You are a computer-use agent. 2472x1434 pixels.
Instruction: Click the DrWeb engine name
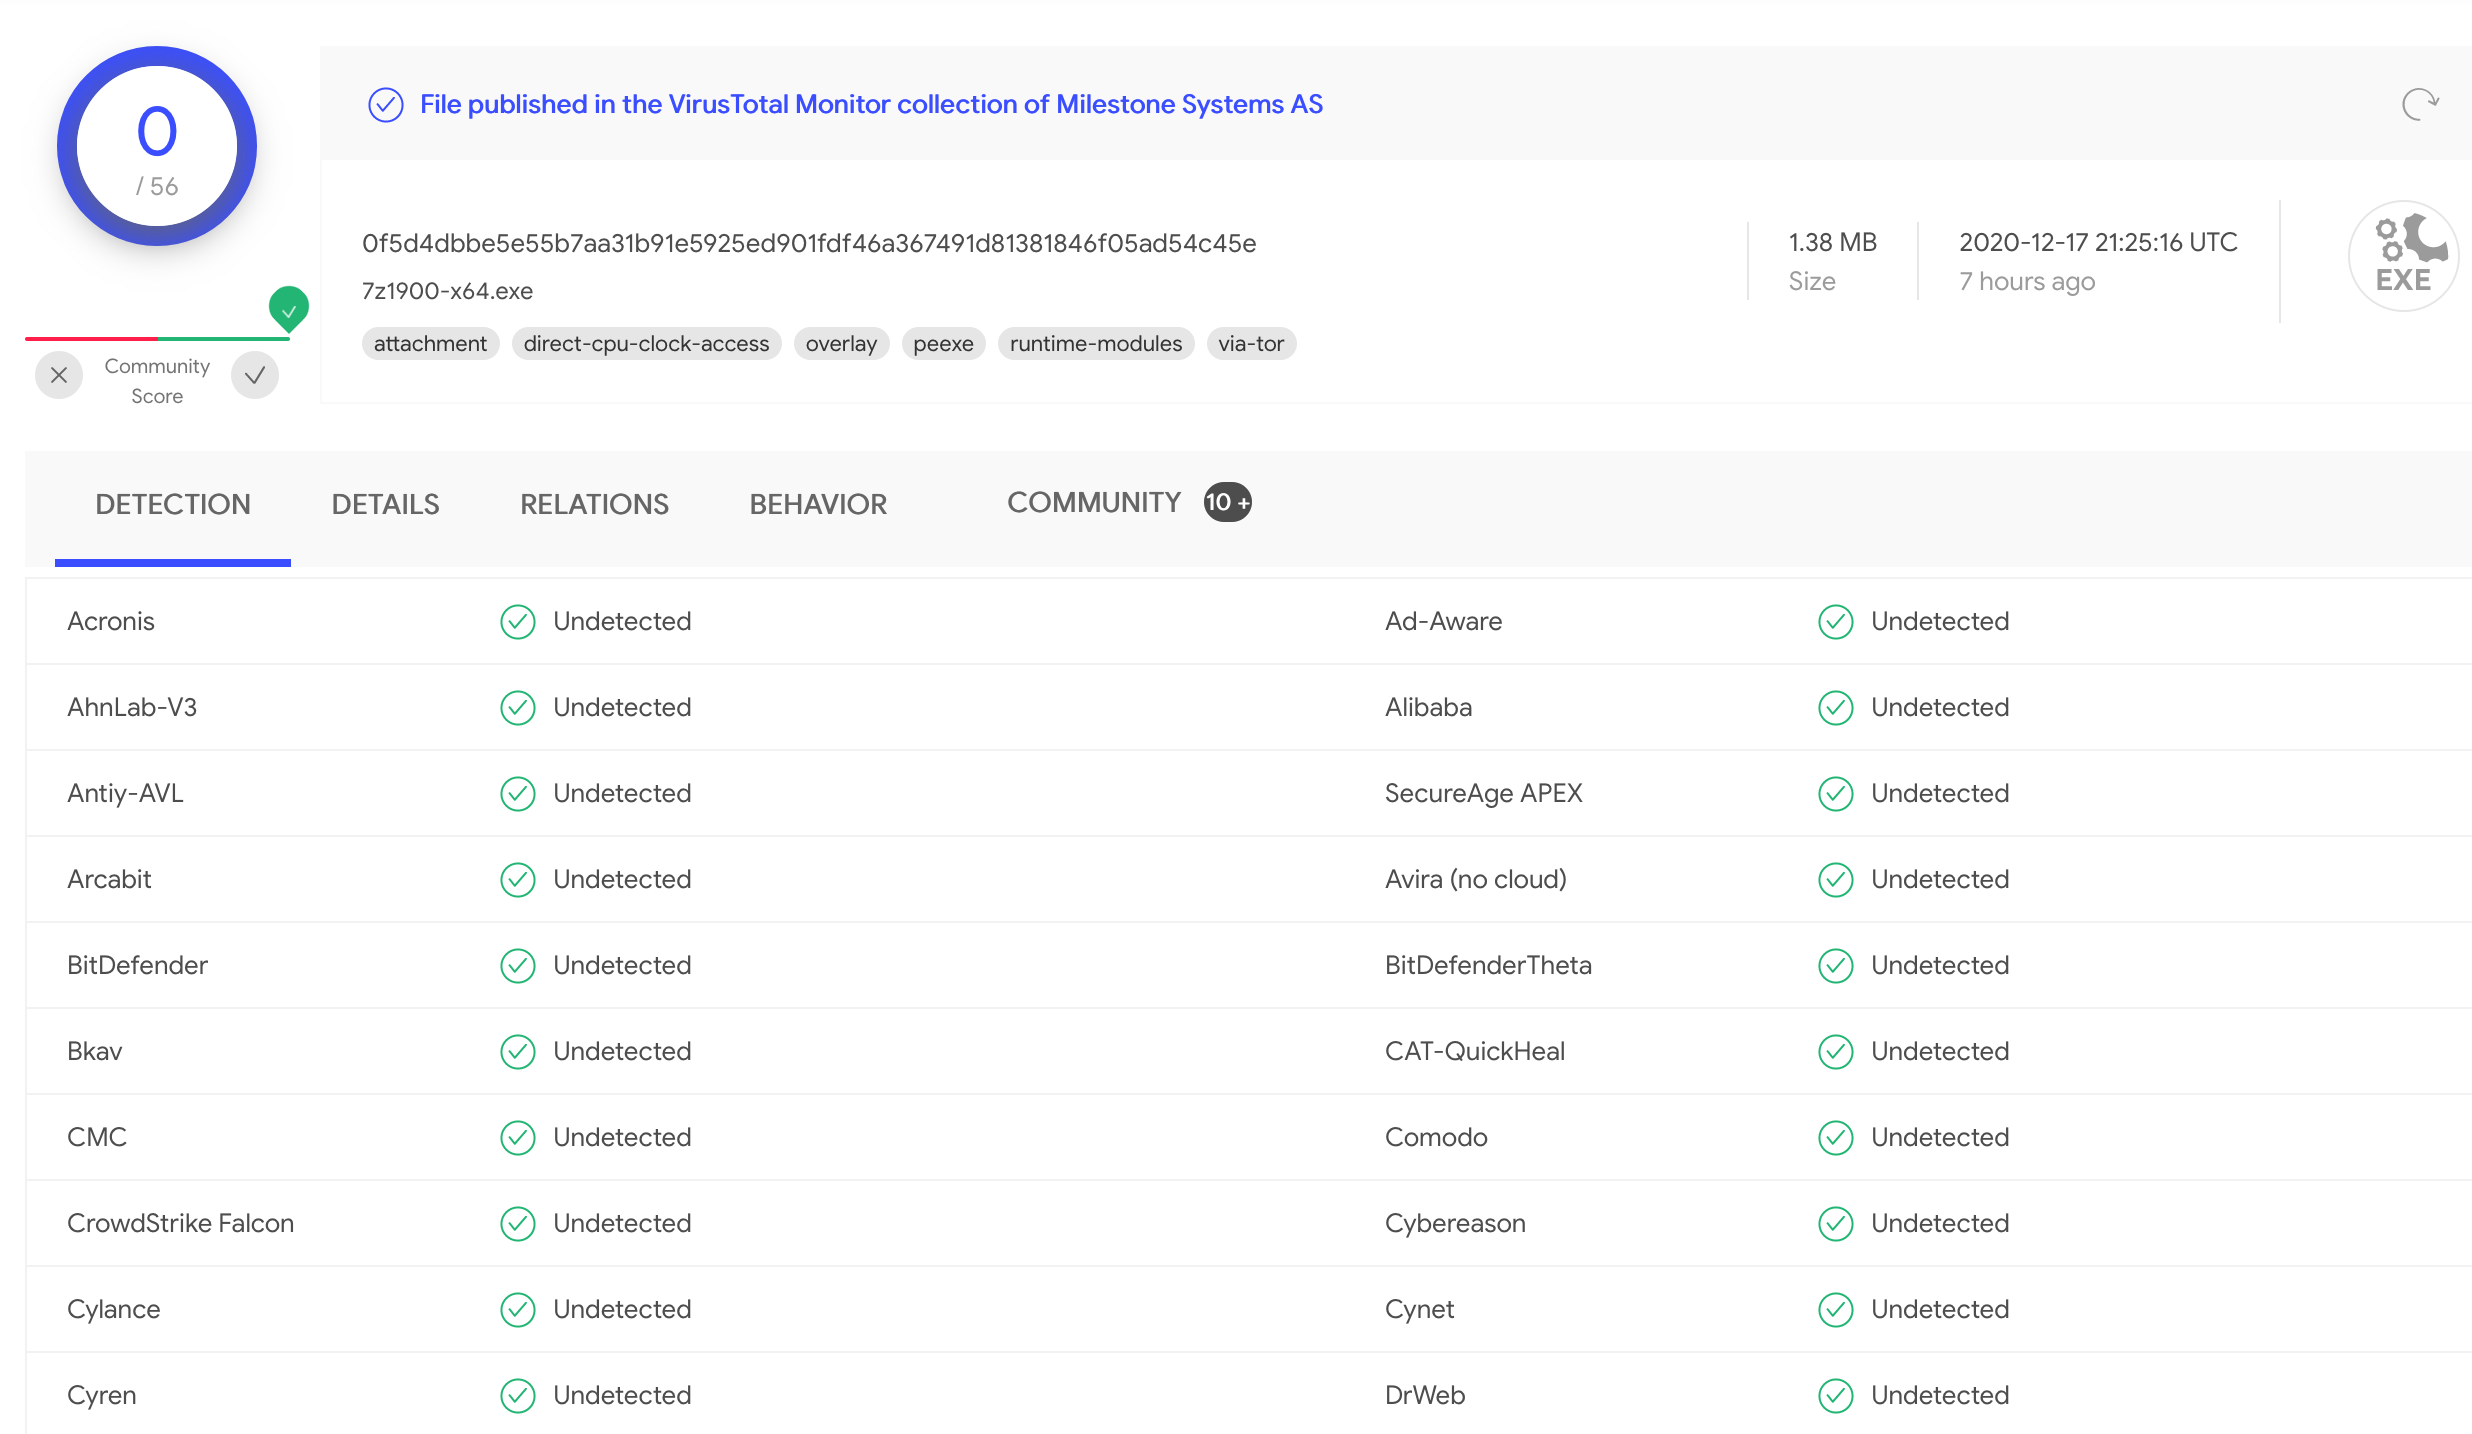coord(1425,1395)
